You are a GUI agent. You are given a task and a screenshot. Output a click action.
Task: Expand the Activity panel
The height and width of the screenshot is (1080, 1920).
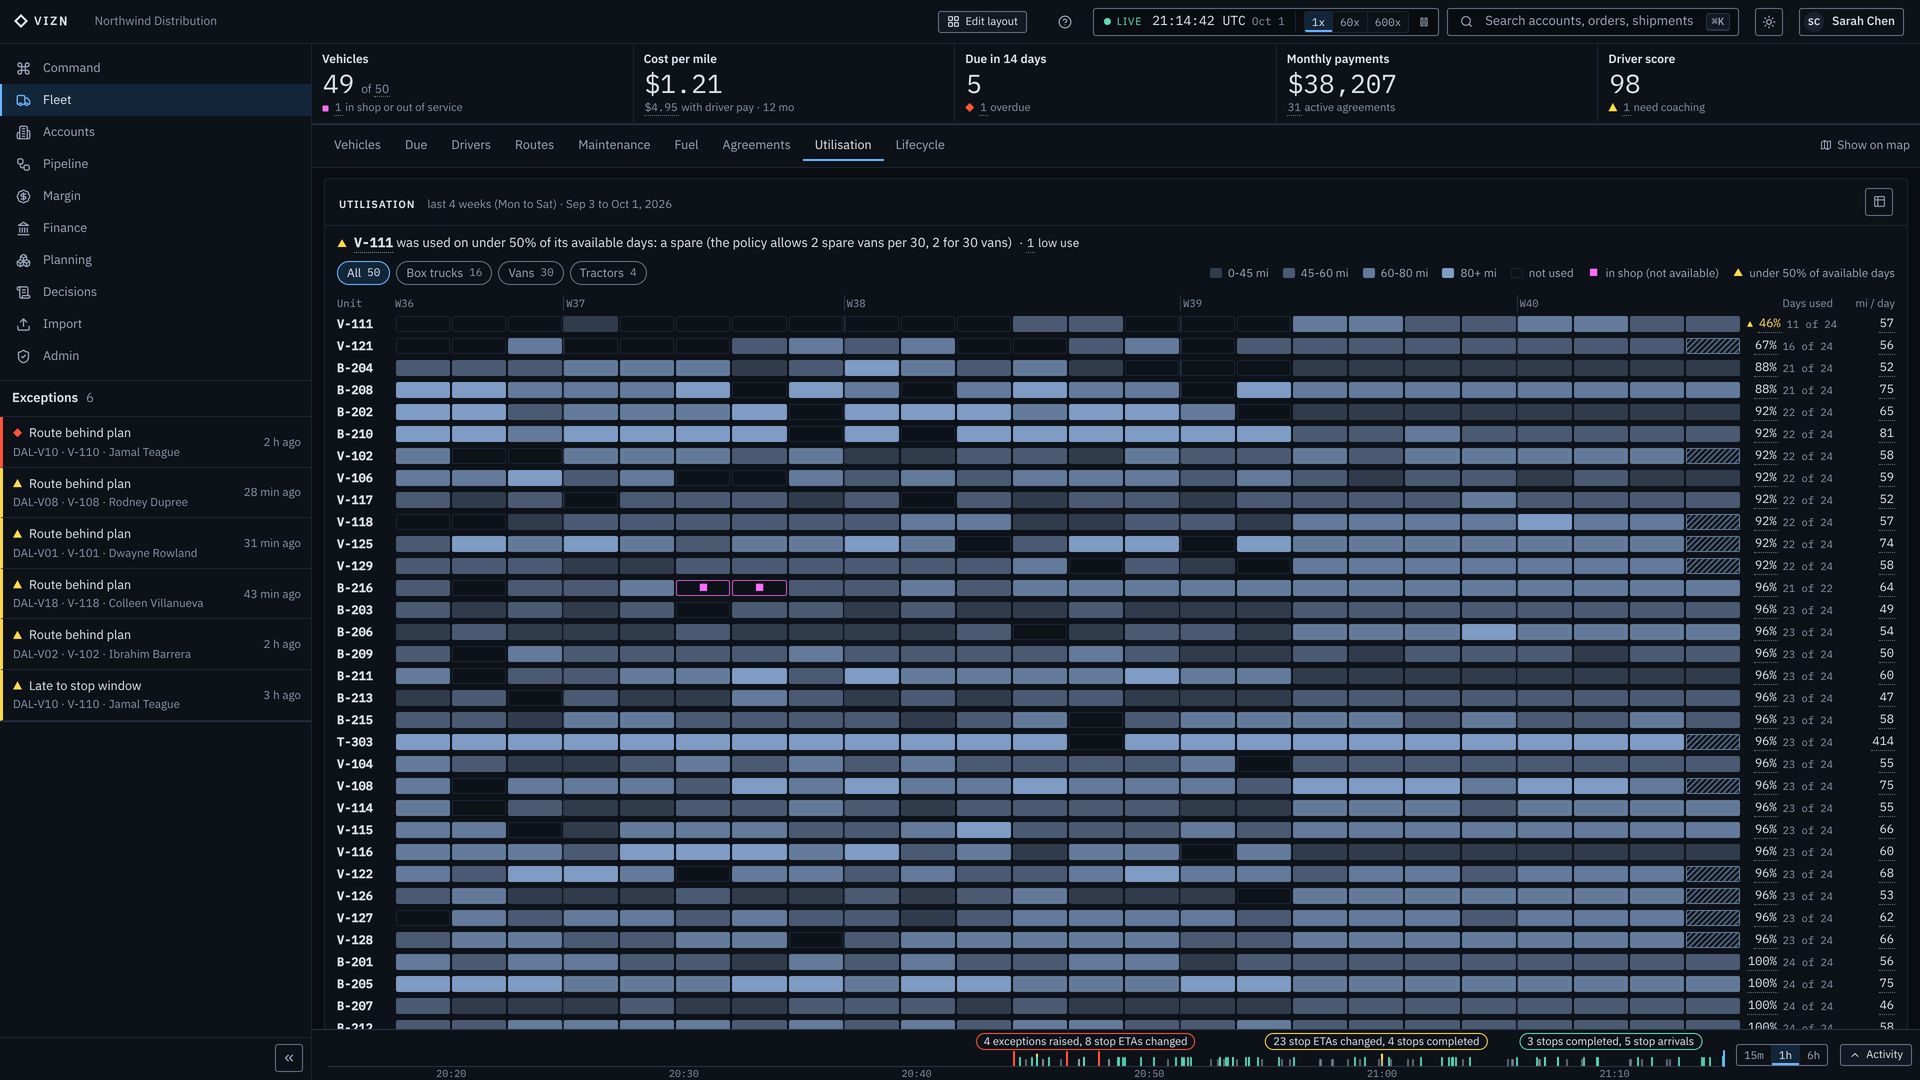[x=1876, y=1055]
